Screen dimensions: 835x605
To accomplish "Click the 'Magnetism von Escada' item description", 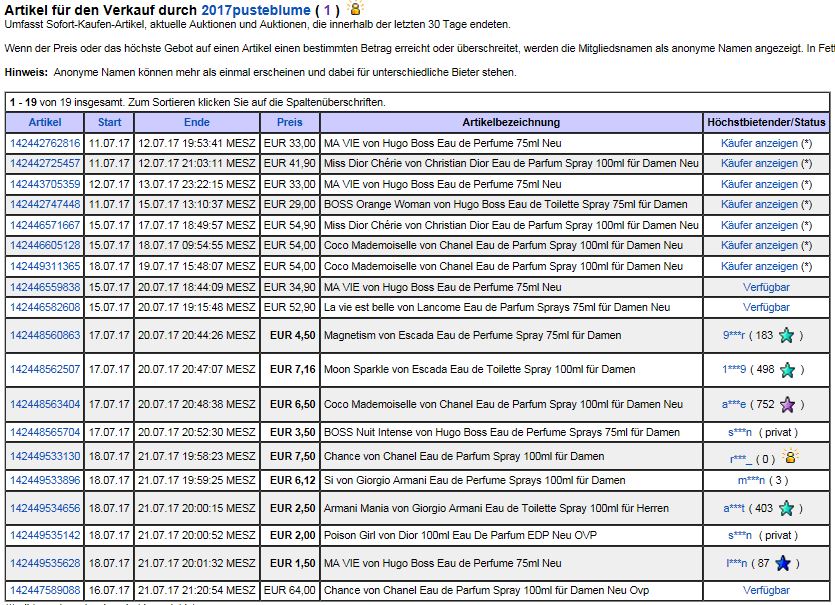I will pos(472,336).
